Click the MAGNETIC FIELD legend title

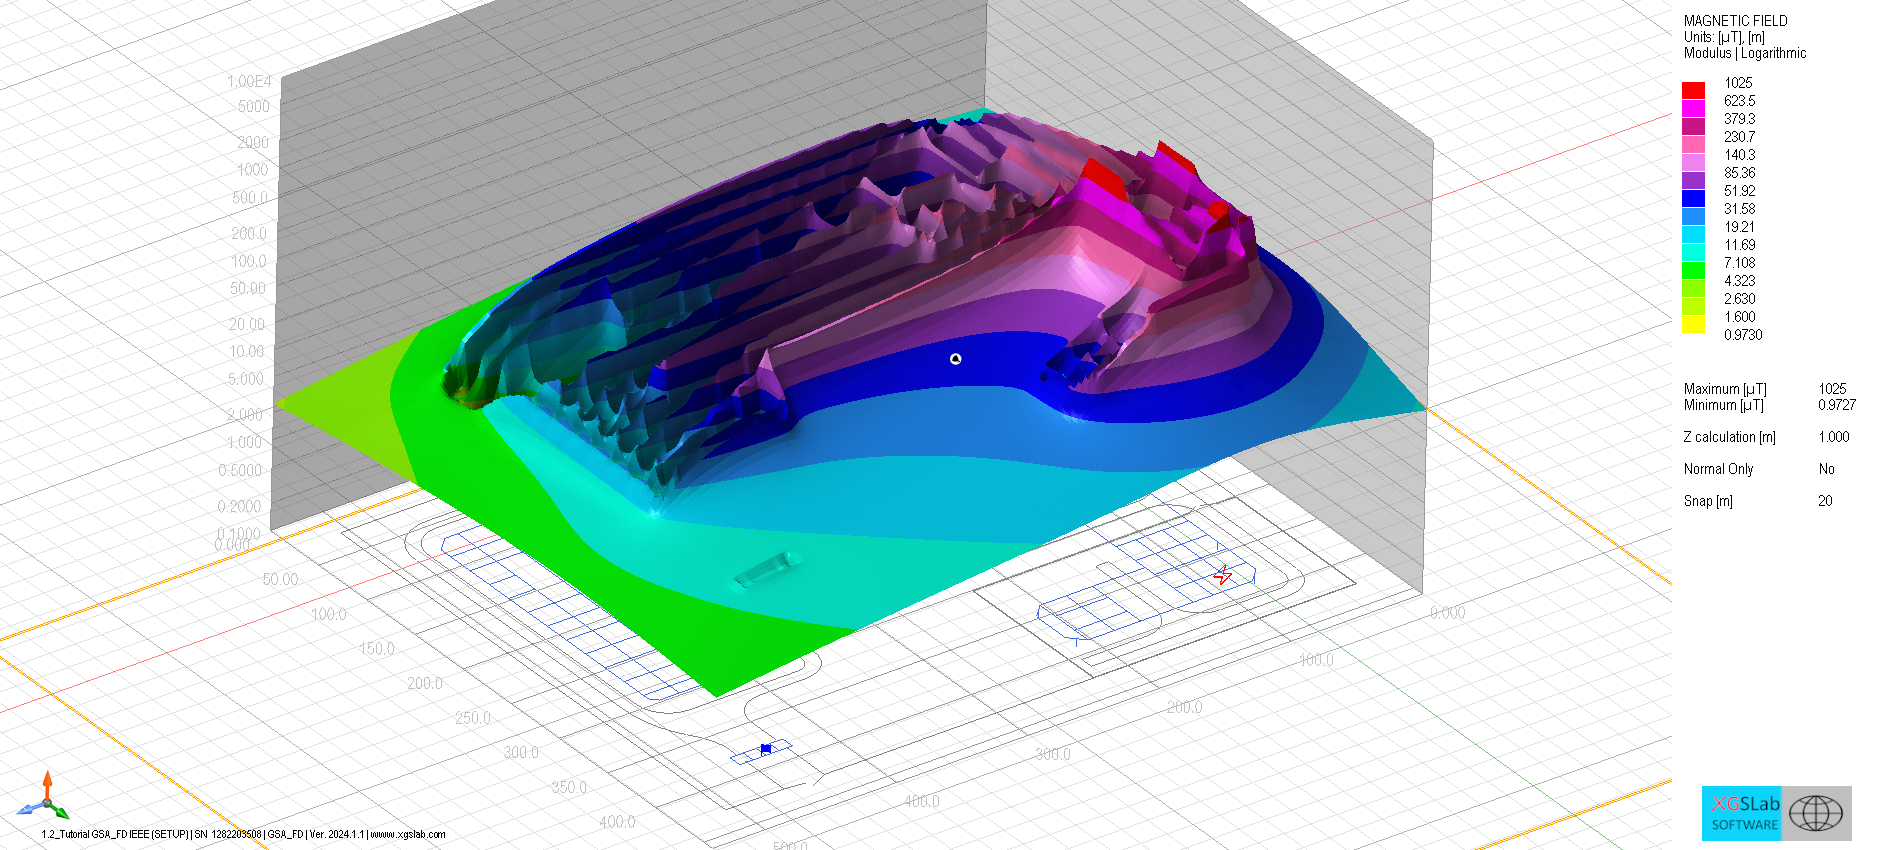click(x=1735, y=21)
